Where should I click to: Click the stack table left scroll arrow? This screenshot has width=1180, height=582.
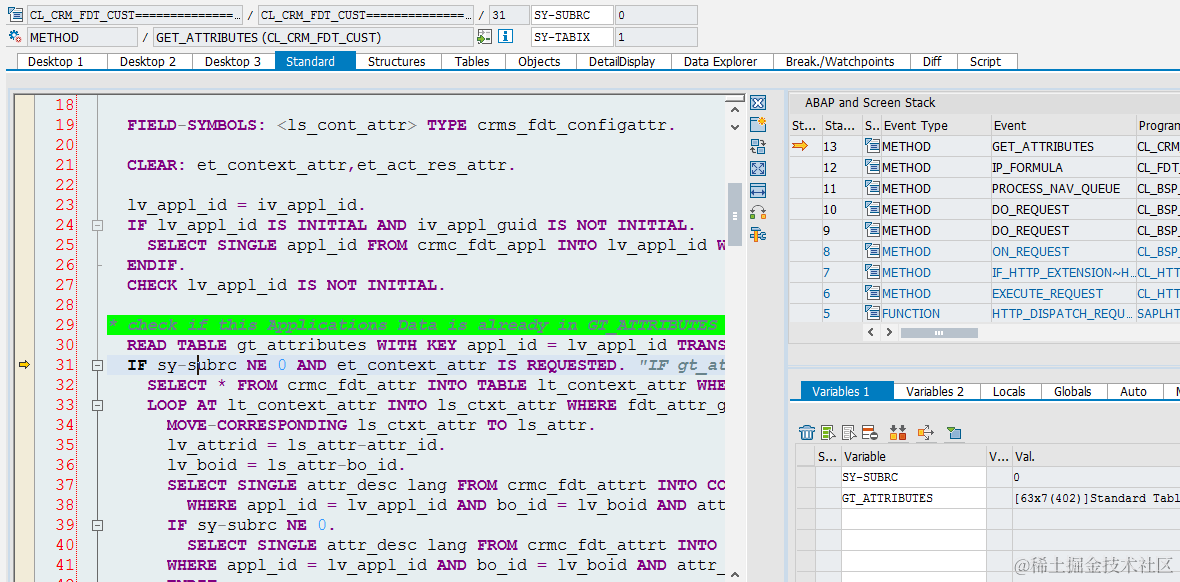pyautogui.click(x=871, y=331)
